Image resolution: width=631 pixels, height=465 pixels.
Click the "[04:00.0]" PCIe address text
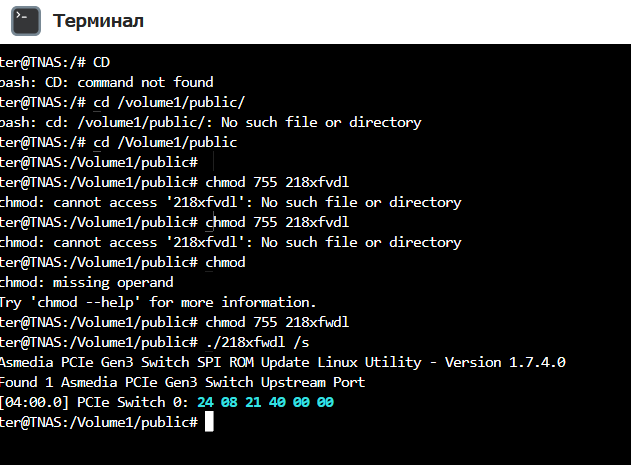pos(35,403)
